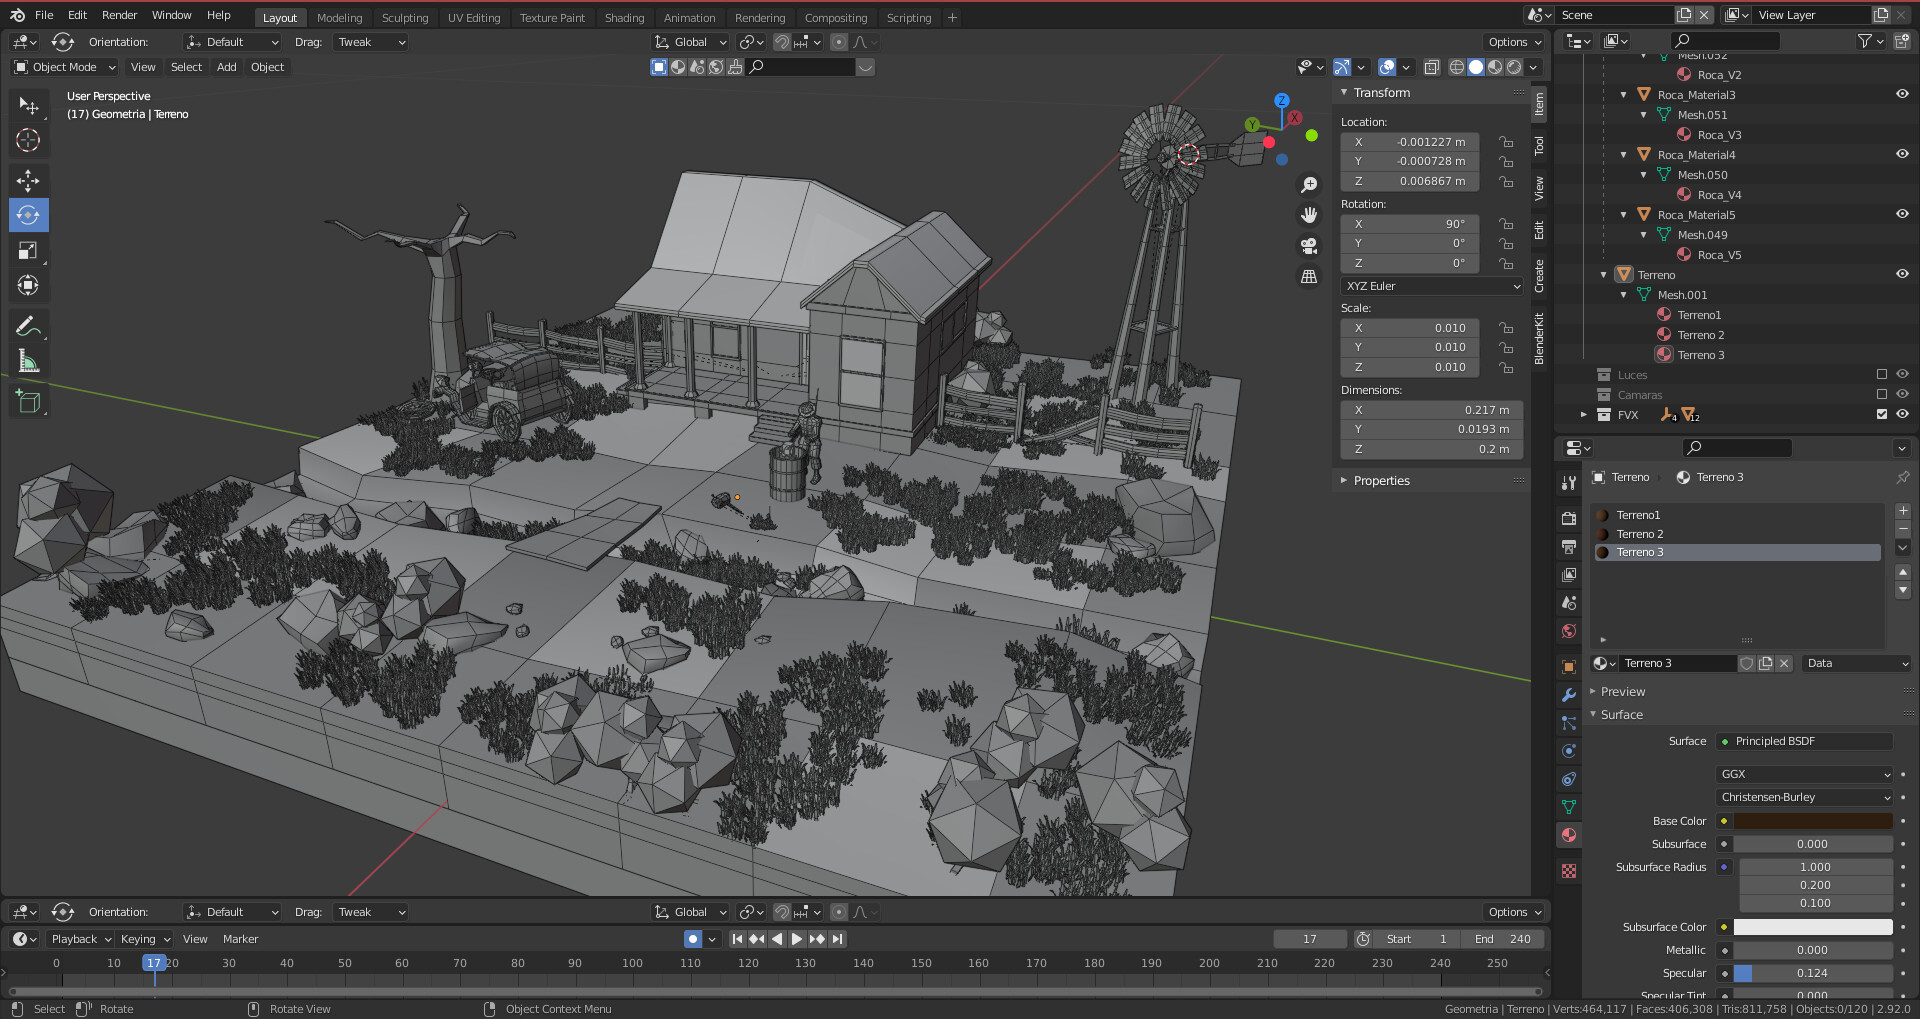Hide the Roca_Material3 object
This screenshot has width=1920, height=1019.
1902,95
